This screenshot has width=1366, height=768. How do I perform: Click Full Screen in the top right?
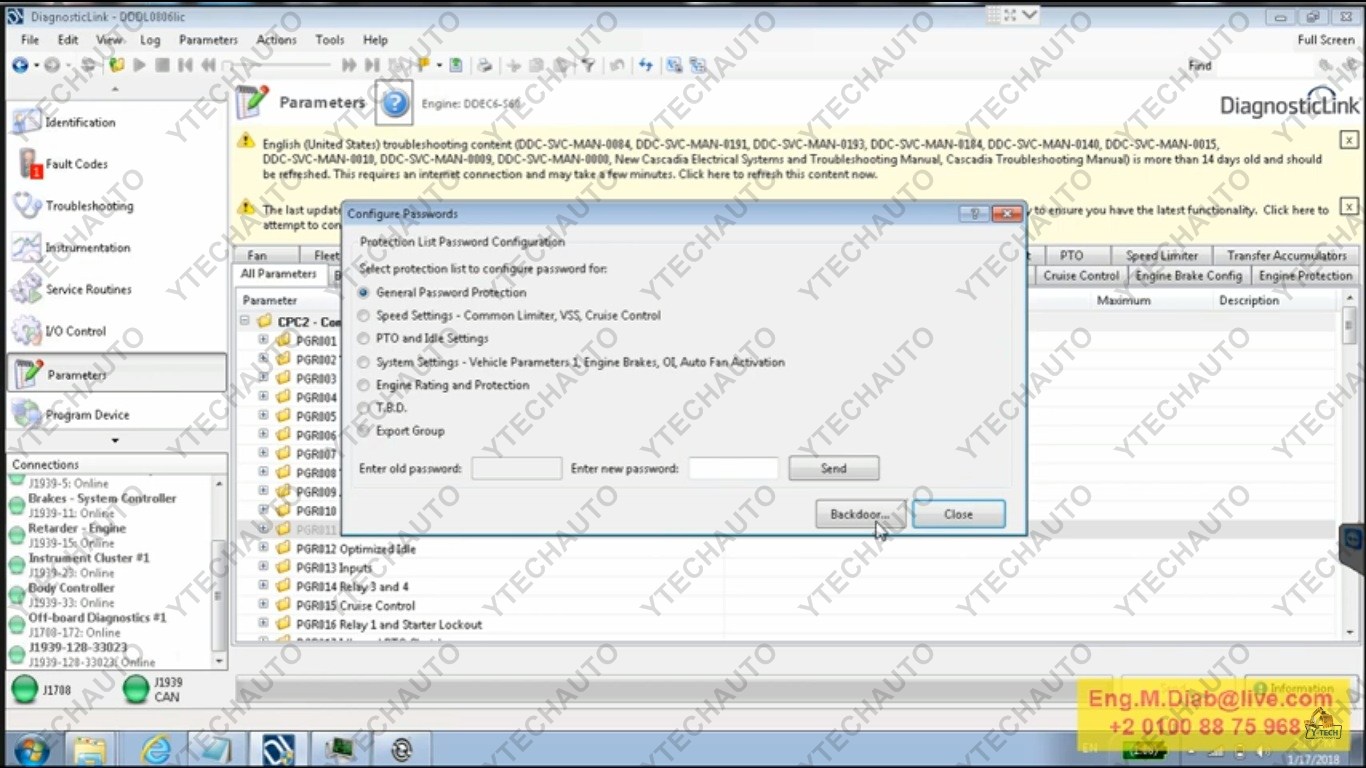1326,40
